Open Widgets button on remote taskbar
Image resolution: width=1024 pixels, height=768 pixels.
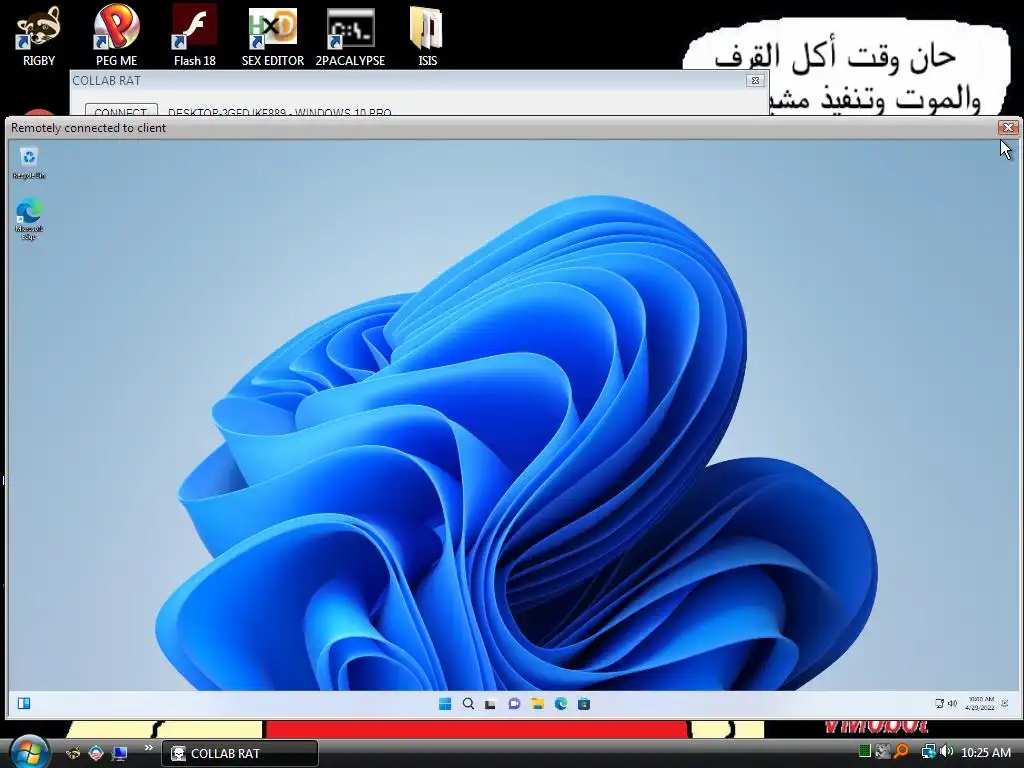[x=24, y=703]
